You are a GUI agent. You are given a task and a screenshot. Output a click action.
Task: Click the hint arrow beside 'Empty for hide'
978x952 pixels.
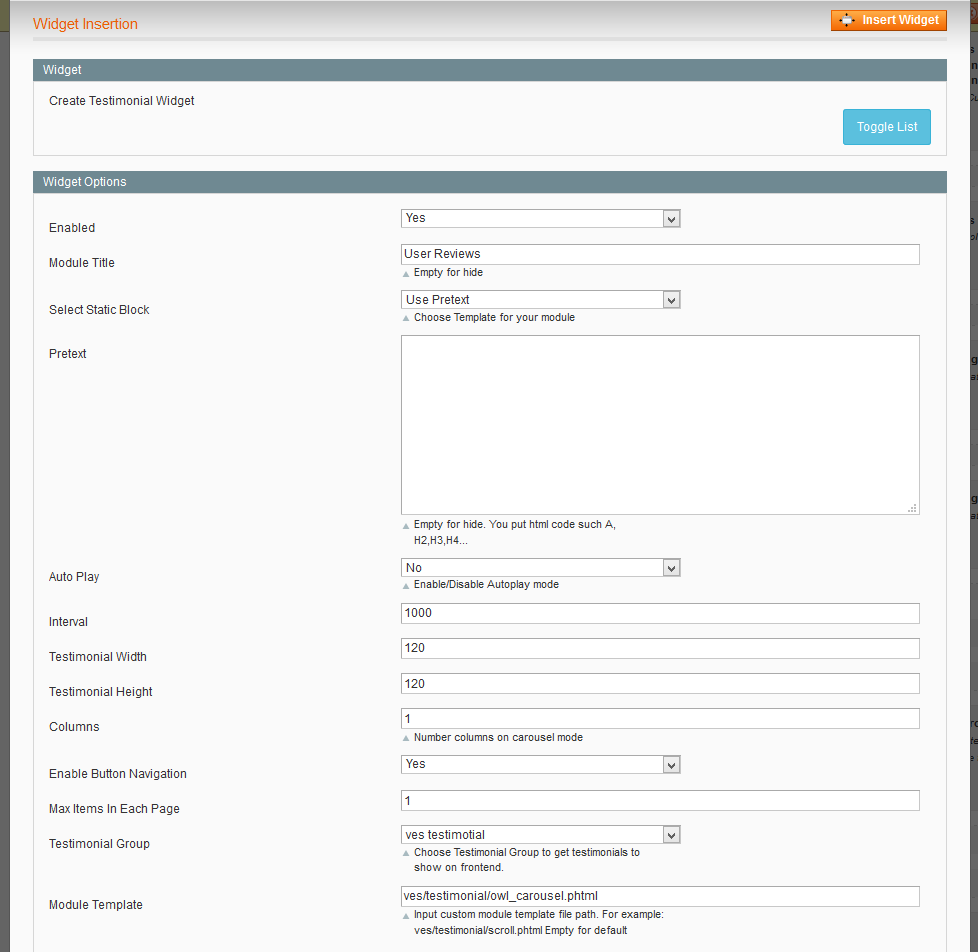[406, 274]
